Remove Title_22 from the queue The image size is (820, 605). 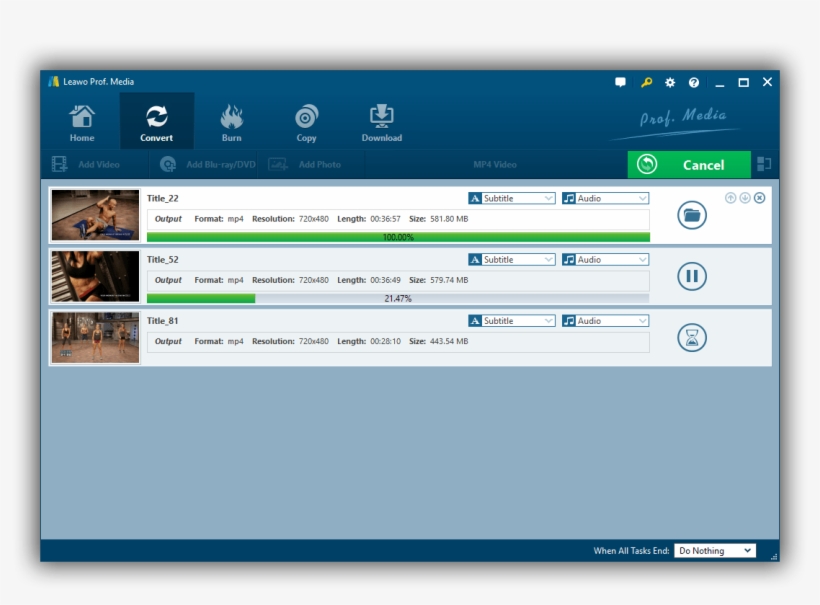761,195
